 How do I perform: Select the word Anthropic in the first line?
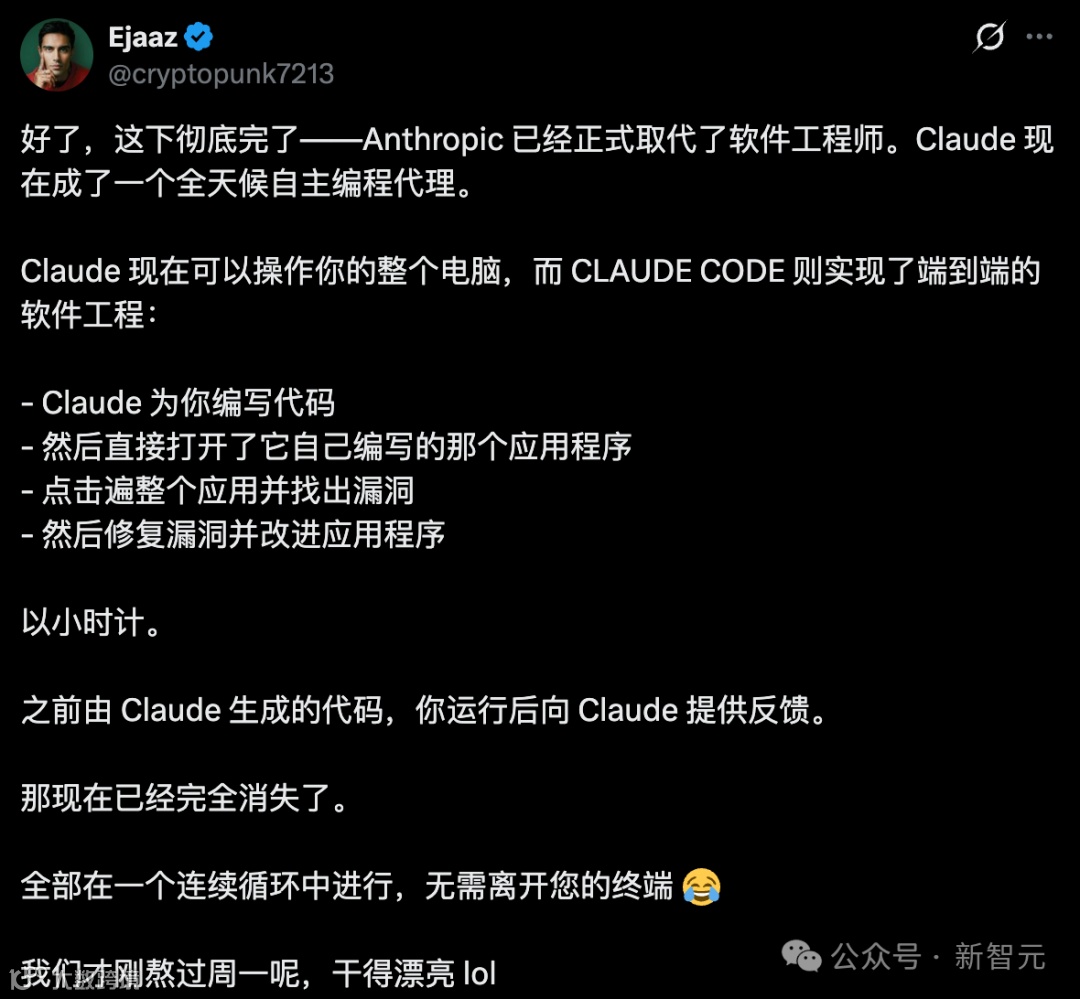(433, 139)
